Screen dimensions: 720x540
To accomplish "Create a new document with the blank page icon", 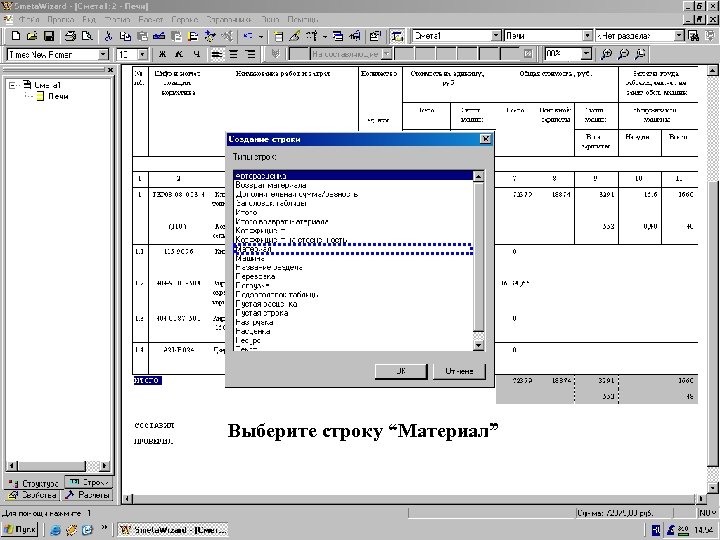I will point(16,36).
